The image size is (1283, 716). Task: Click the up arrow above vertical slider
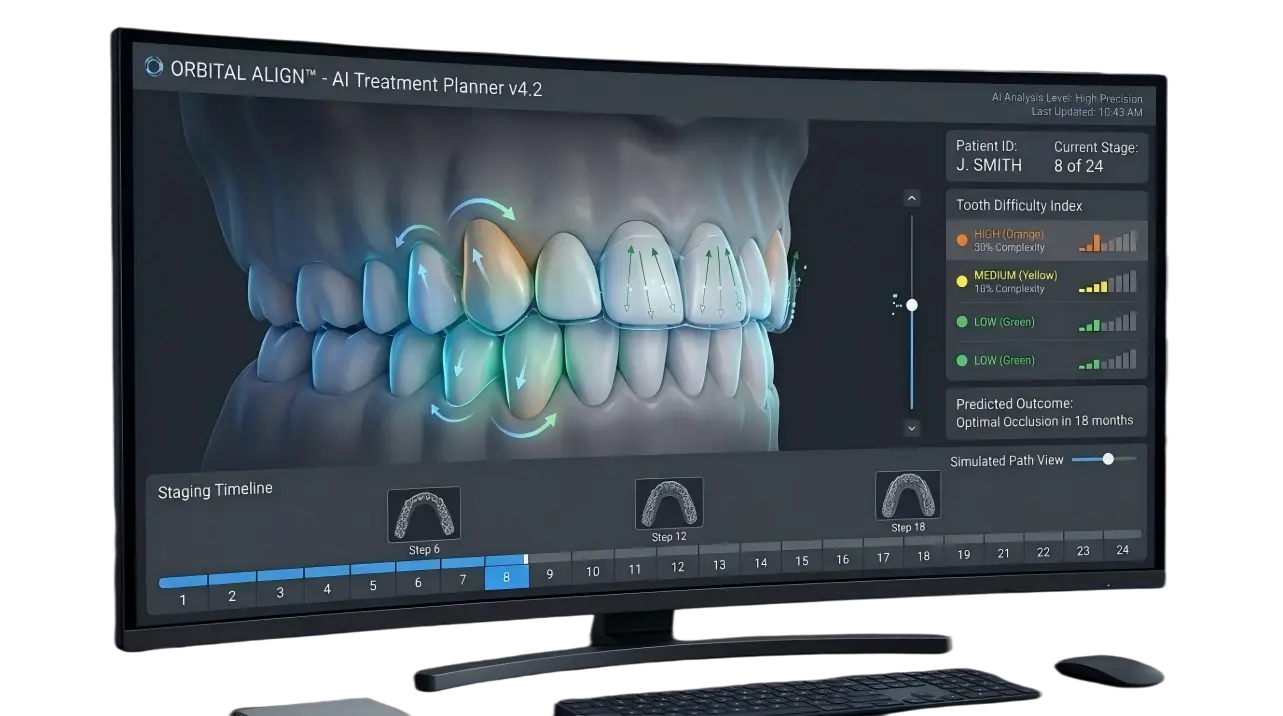coord(911,198)
